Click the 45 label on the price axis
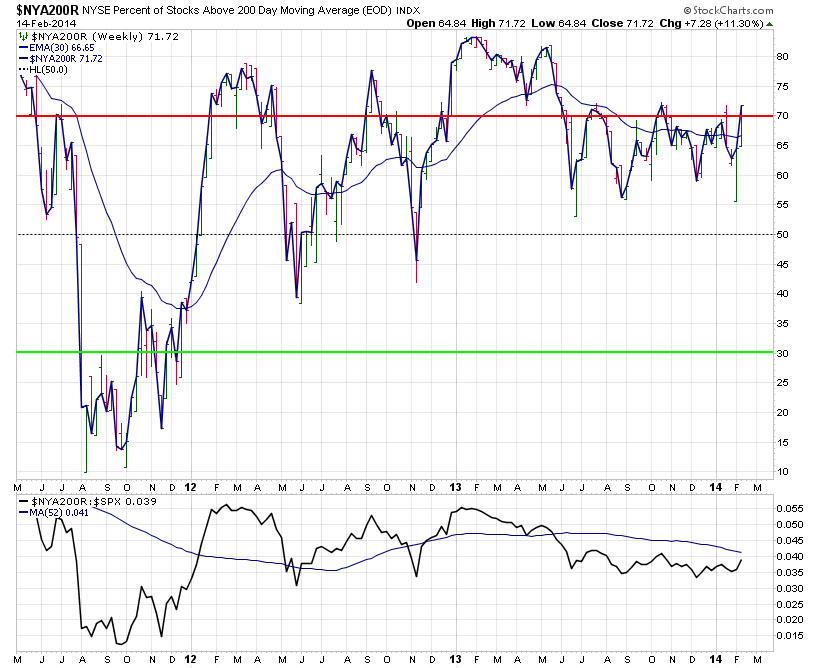Viewport: 820px width, 668px height. click(782, 264)
